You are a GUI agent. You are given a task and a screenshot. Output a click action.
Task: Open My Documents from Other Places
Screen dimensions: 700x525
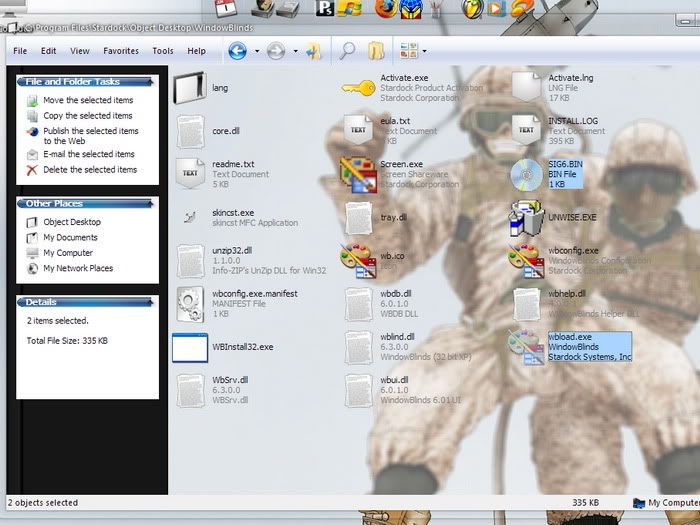click(x=70, y=238)
